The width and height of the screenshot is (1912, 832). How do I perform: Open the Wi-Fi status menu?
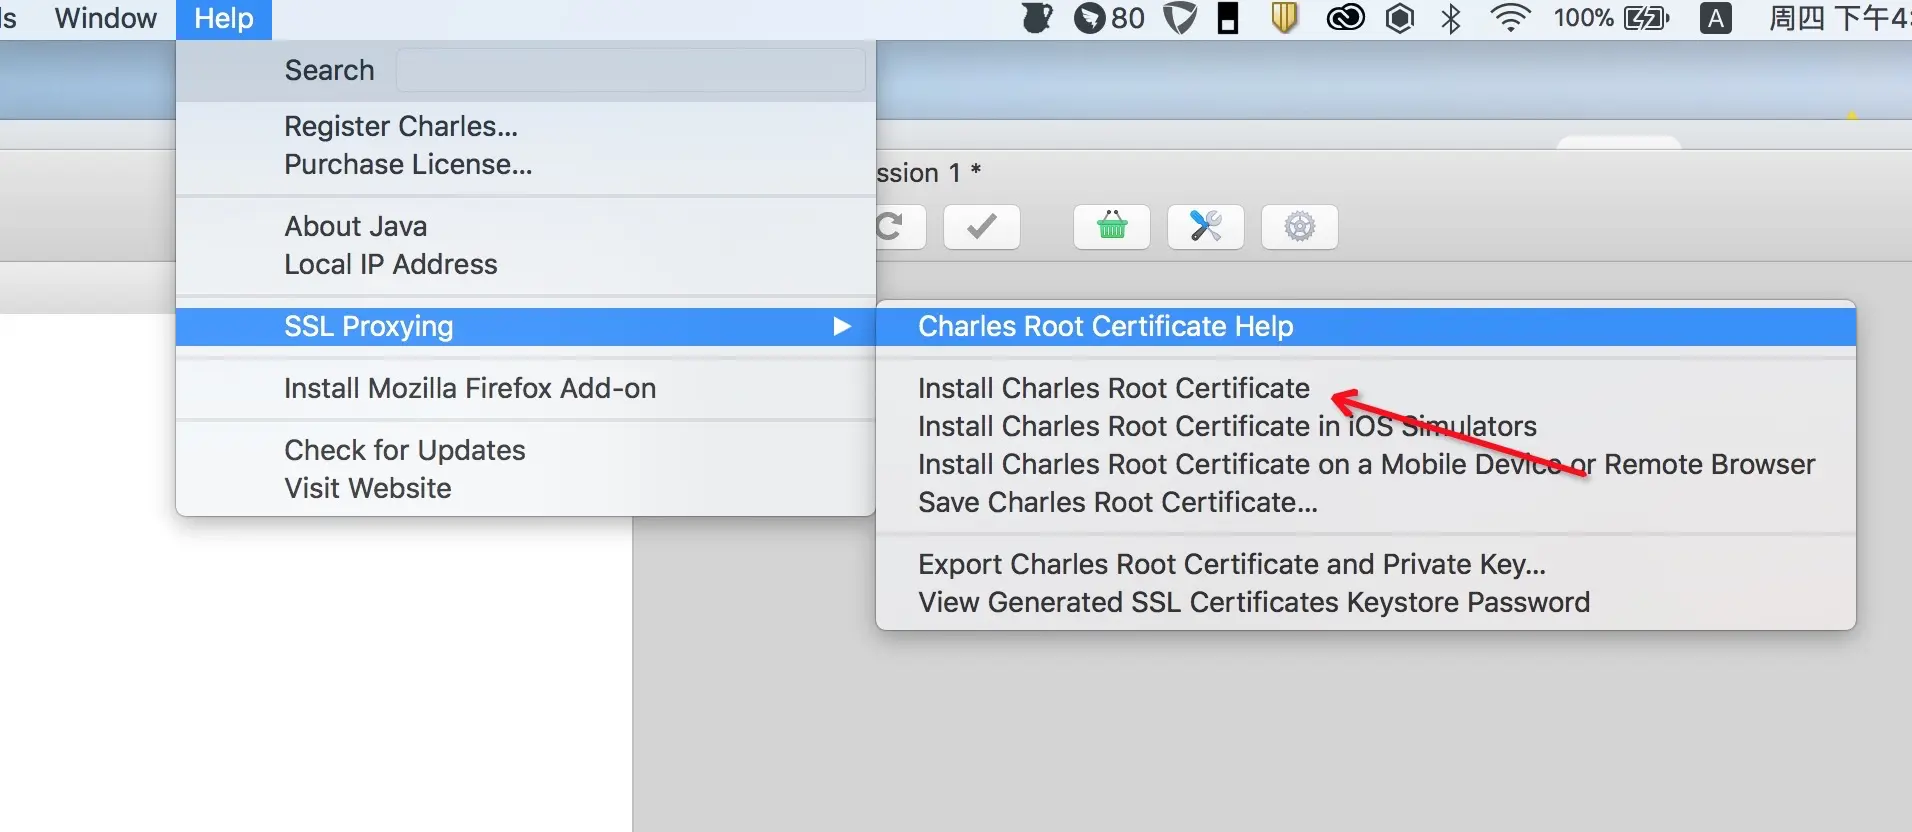1510,18
